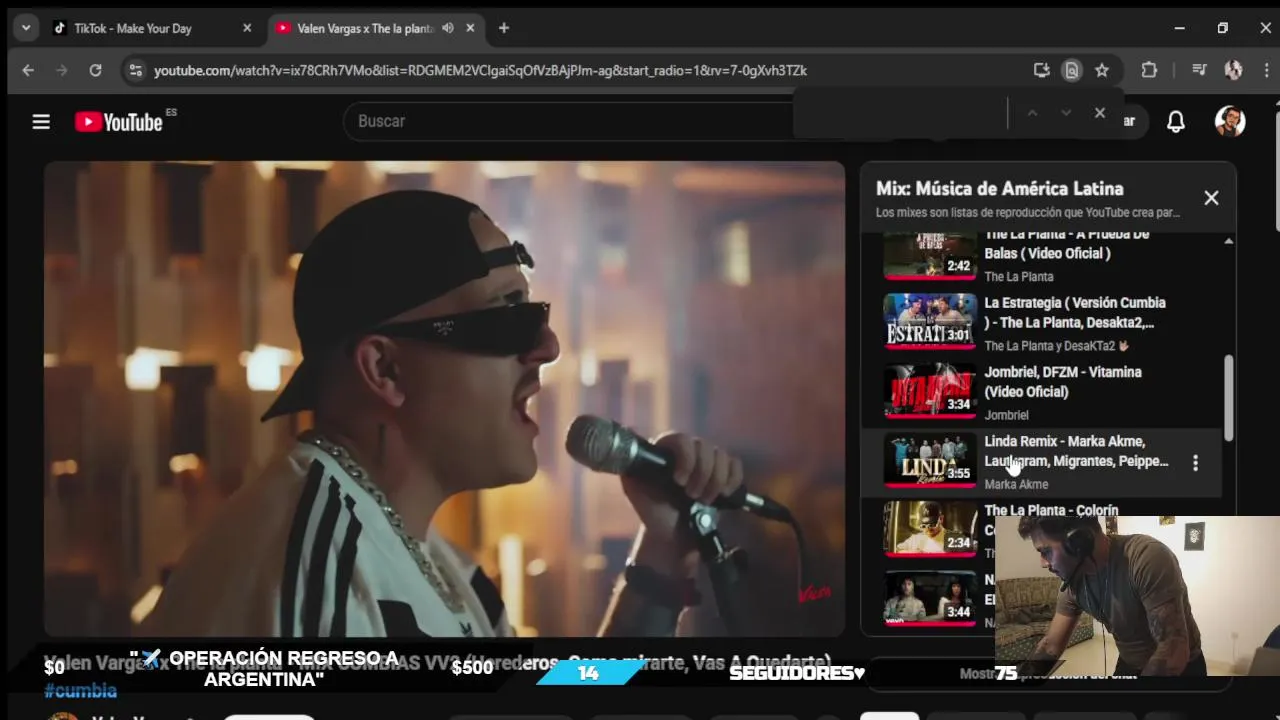The width and height of the screenshot is (1280, 720).
Task: Close the Valen Vargas YouTube tab
Action: coord(470,28)
